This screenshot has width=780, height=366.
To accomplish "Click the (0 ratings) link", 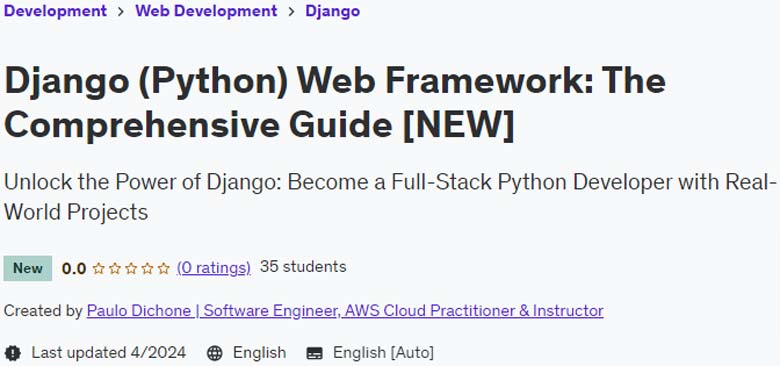I will [213, 268].
